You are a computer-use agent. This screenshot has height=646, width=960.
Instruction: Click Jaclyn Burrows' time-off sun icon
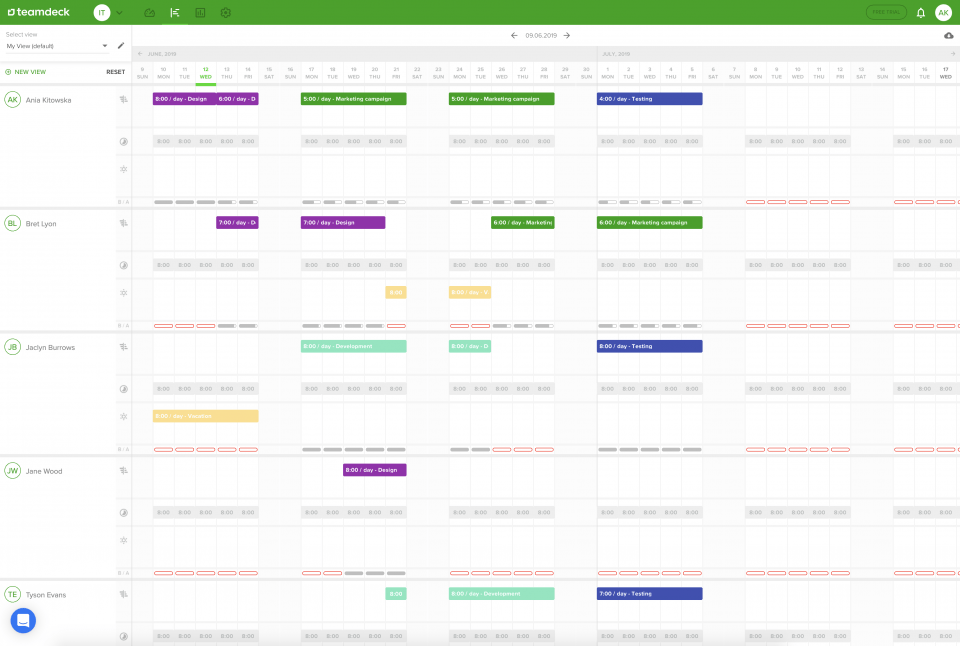pyautogui.click(x=124, y=416)
